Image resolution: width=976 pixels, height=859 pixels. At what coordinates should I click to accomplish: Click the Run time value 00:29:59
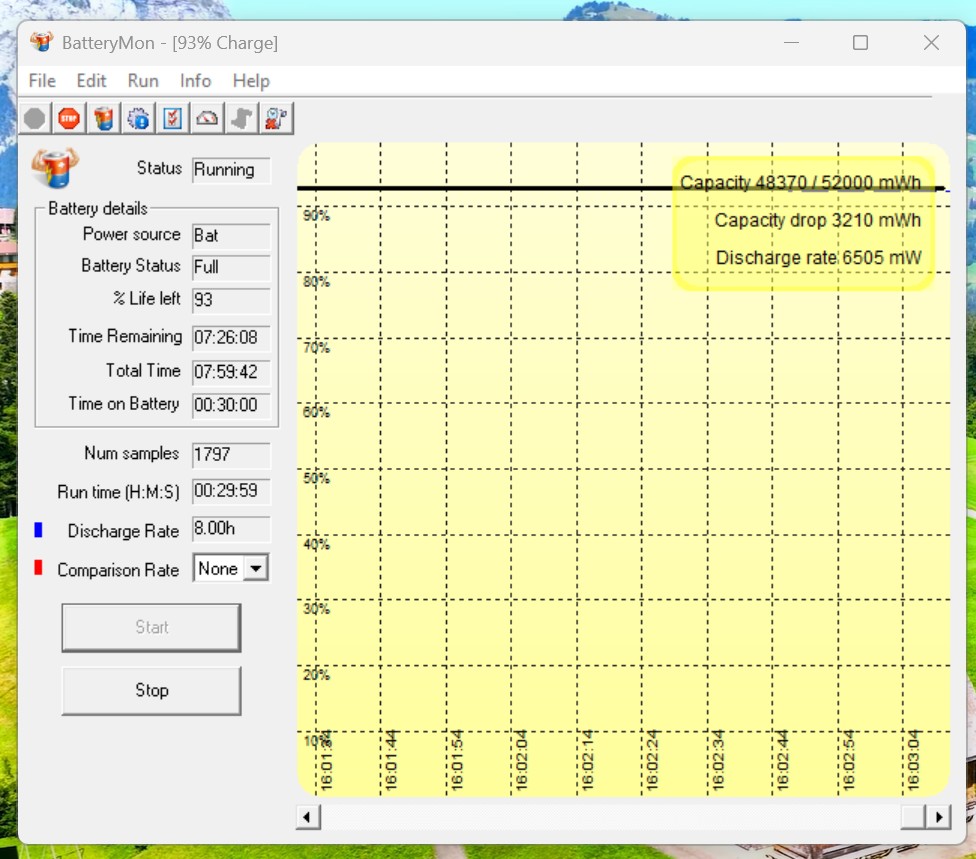pyautogui.click(x=231, y=491)
